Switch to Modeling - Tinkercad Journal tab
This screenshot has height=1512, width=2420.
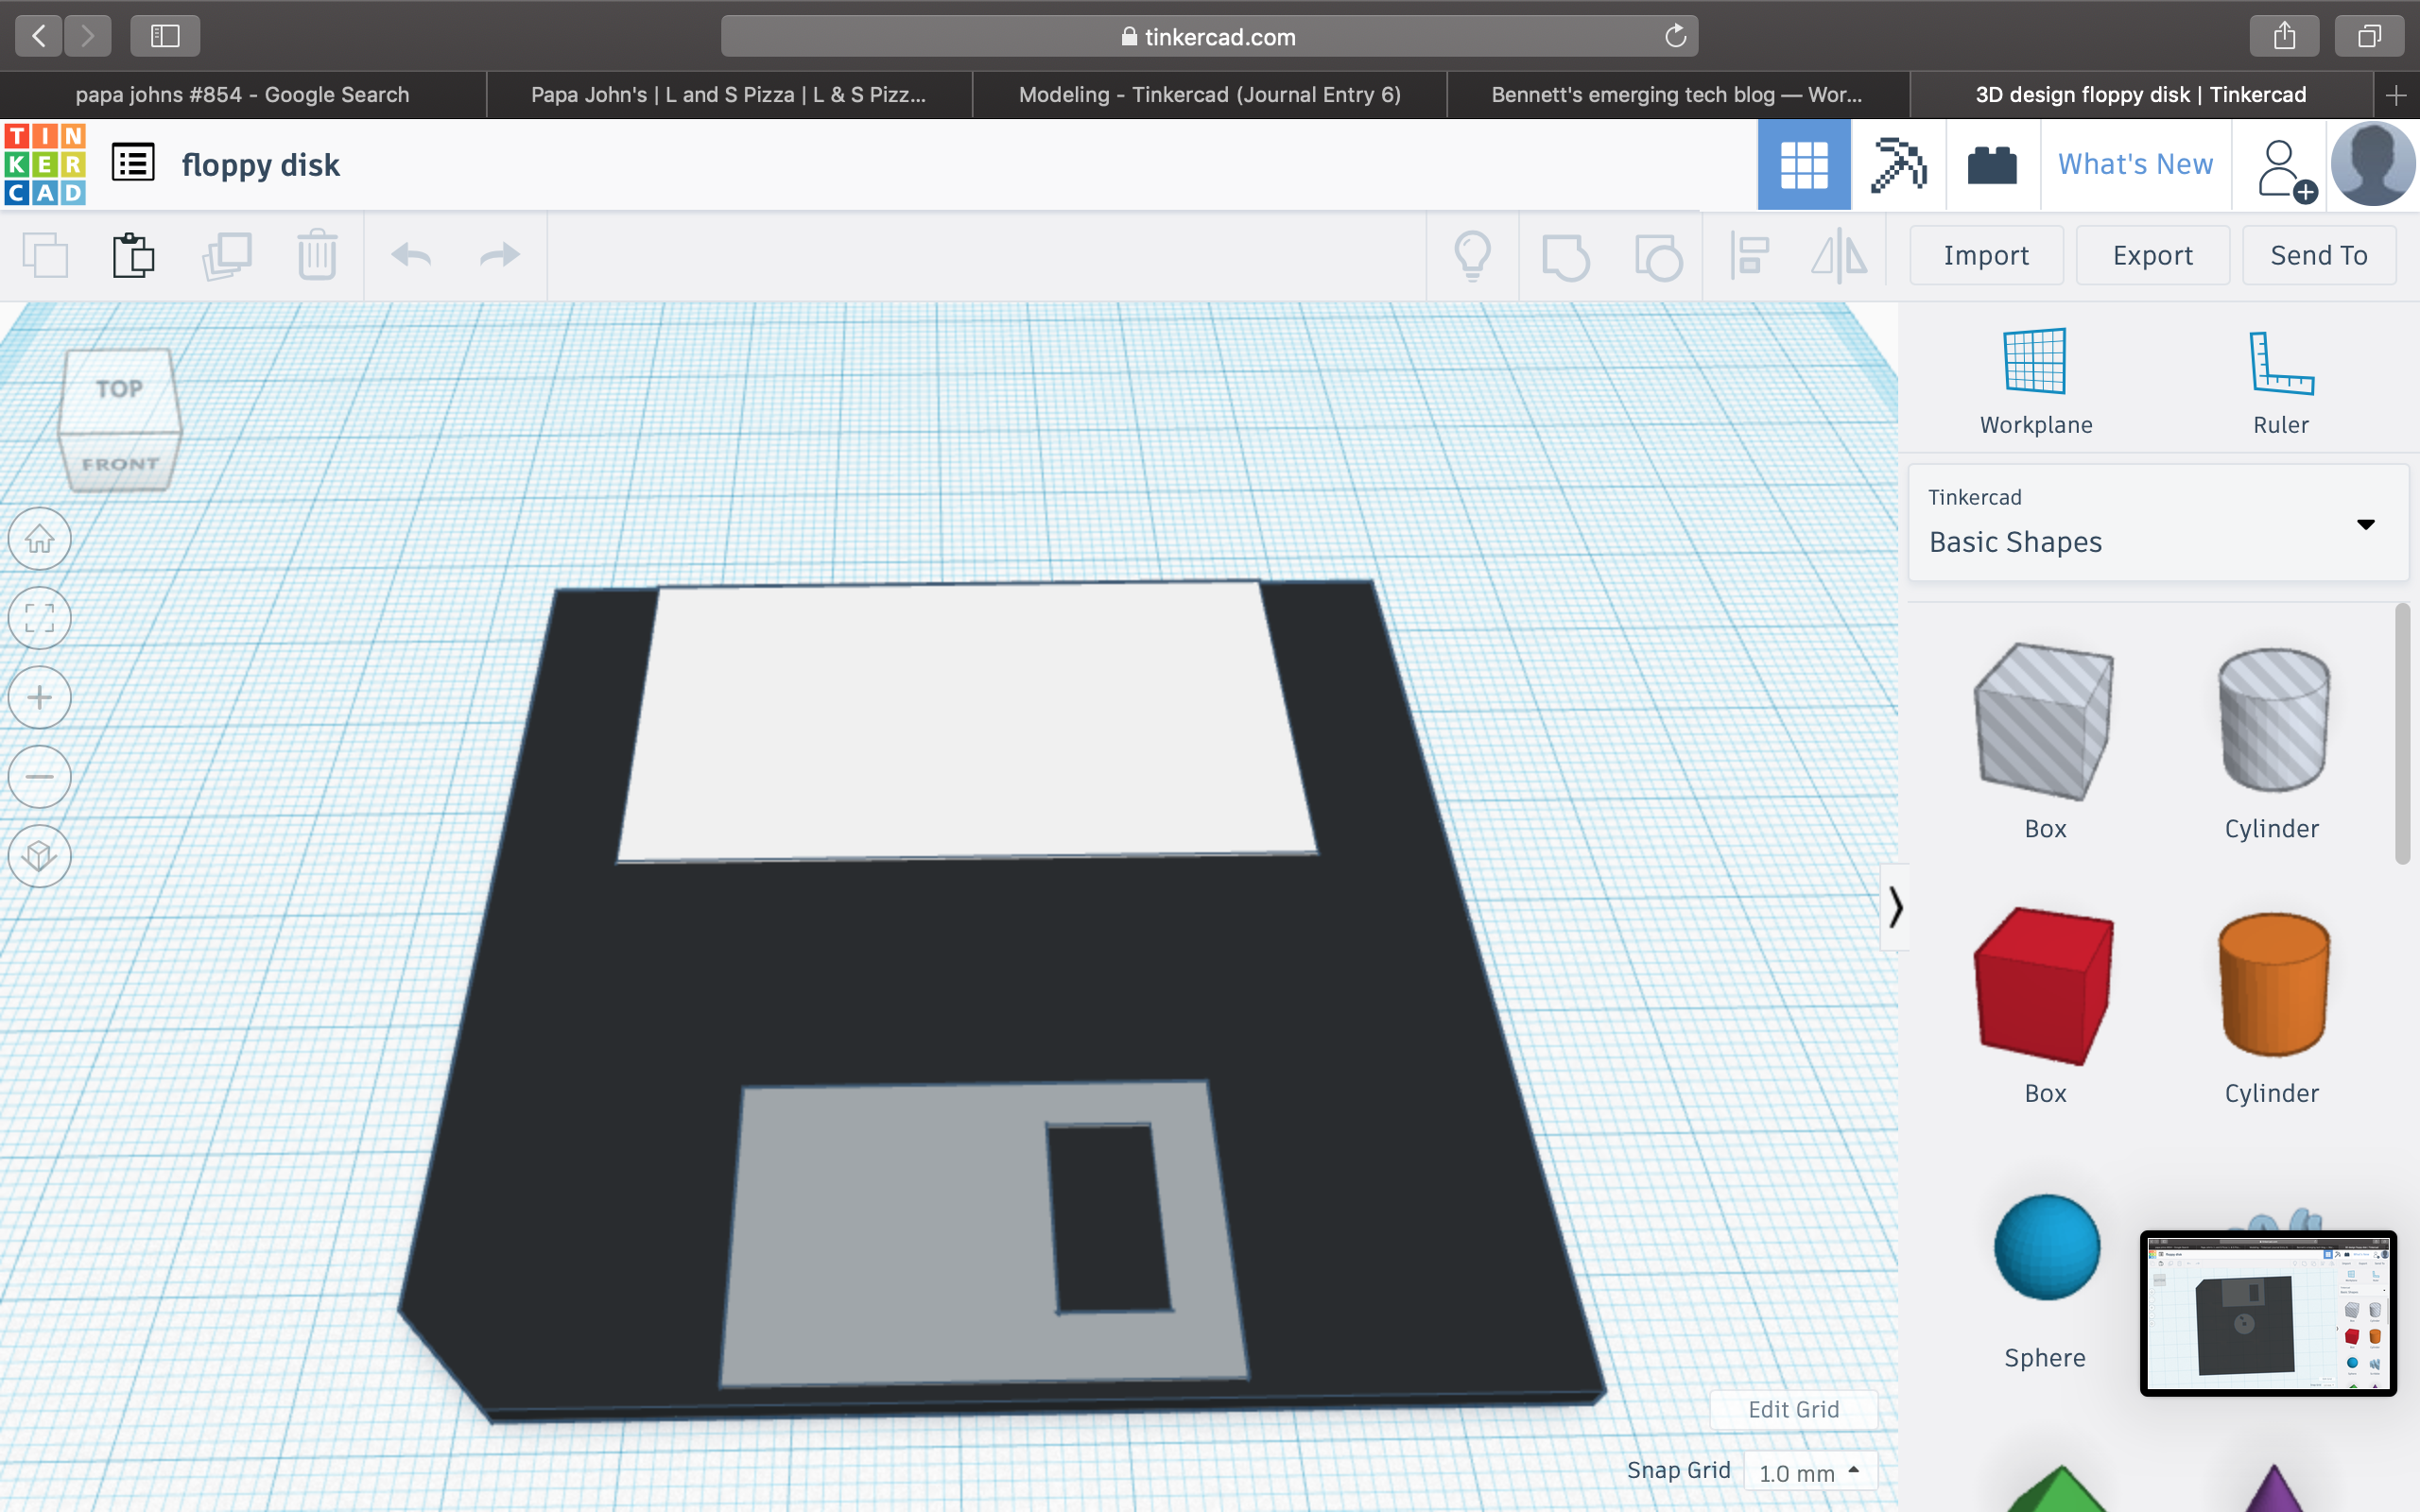pos(1209,95)
